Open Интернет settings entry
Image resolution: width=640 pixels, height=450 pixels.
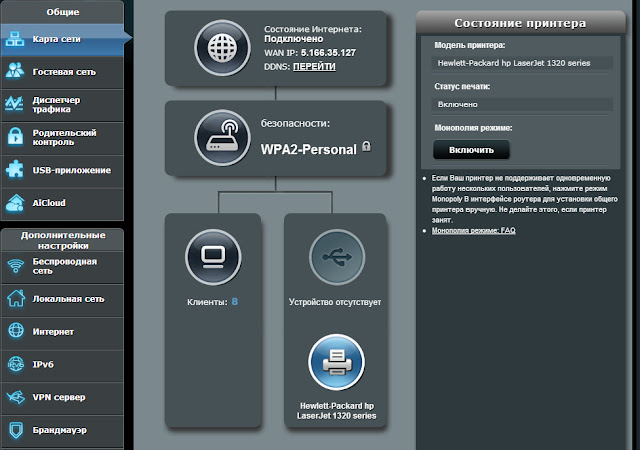pos(62,332)
